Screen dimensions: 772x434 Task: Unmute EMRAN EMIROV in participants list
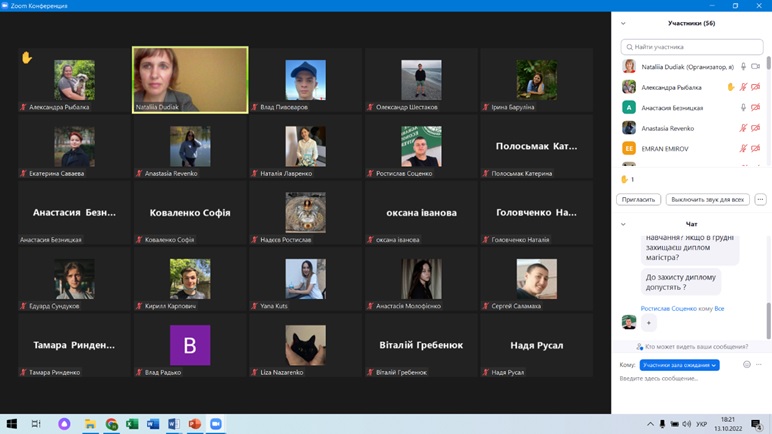[x=743, y=148]
